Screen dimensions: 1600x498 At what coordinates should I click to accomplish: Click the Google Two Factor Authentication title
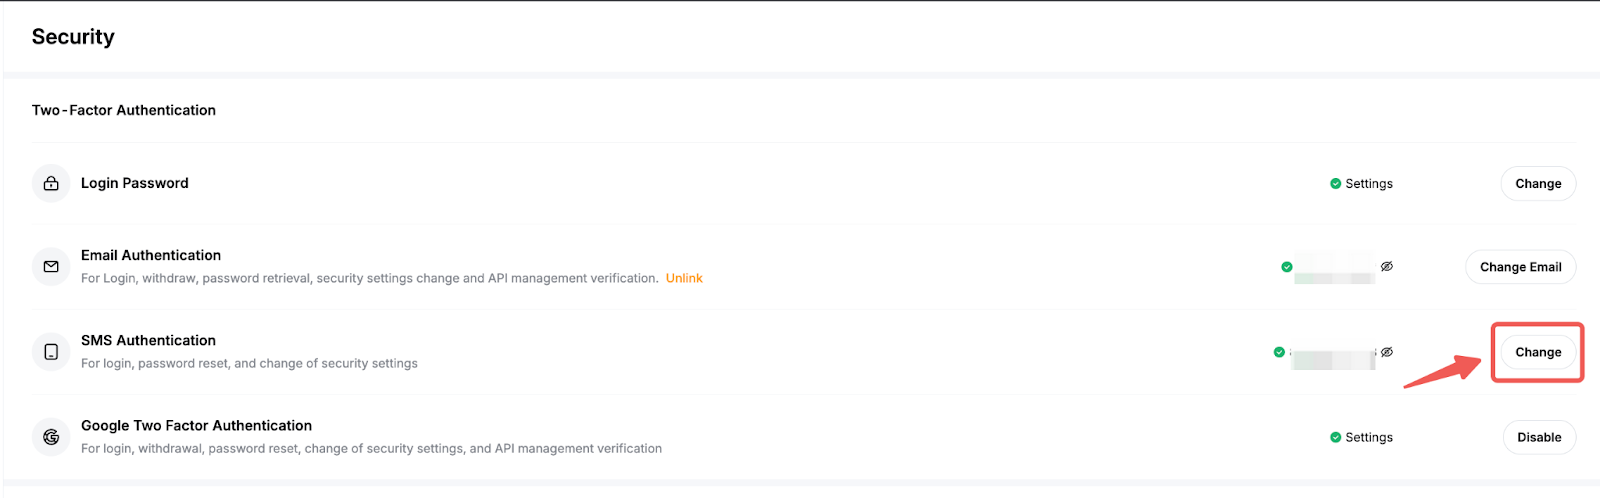click(x=196, y=425)
